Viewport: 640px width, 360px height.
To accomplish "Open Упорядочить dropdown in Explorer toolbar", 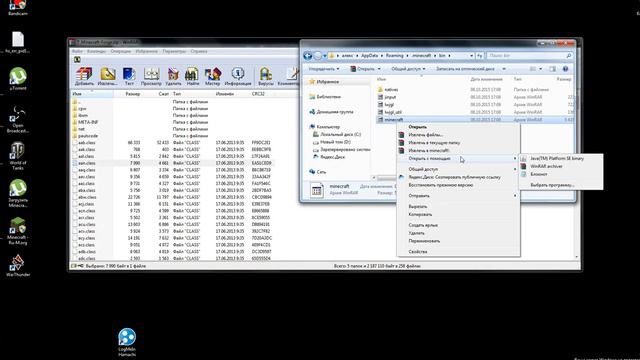I will 324,69.
